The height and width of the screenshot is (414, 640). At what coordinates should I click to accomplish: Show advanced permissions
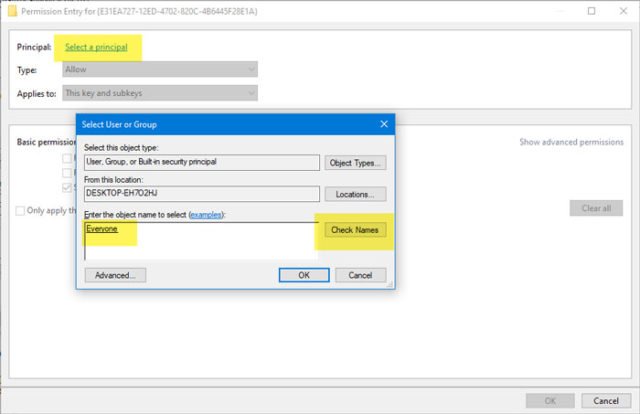click(571, 142)
